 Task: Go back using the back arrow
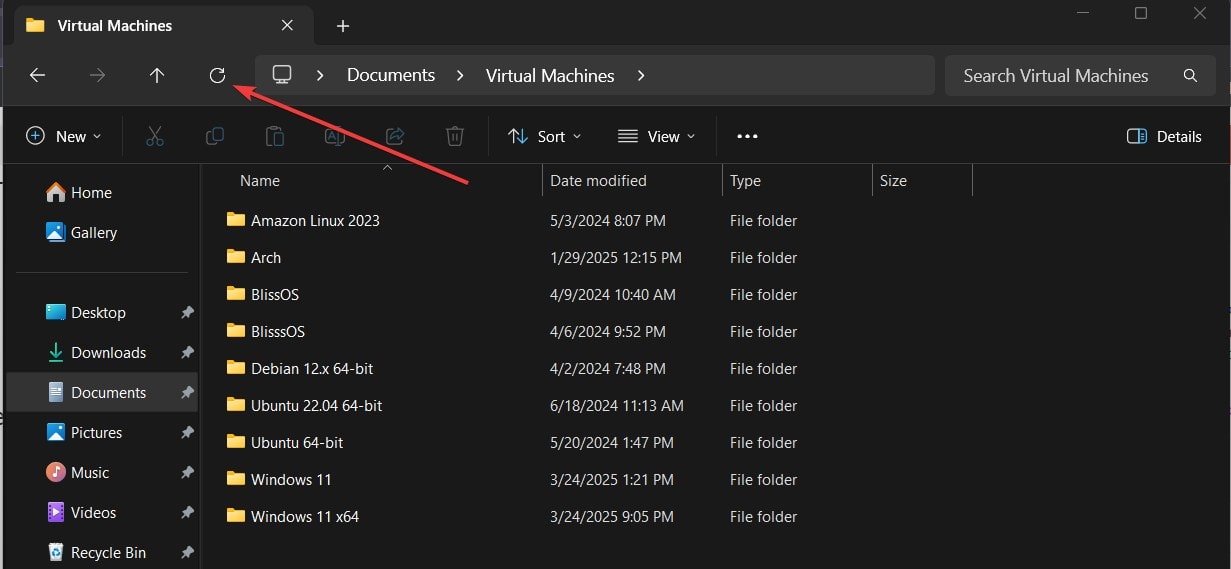pos(38,76)
